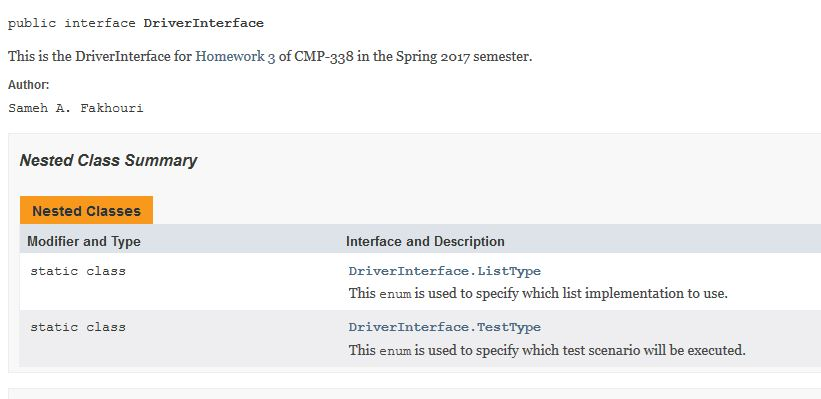The height and width of the screenshot is (399, 821).
Task: Click the Nested Class Summary heading
Action: 108,160
